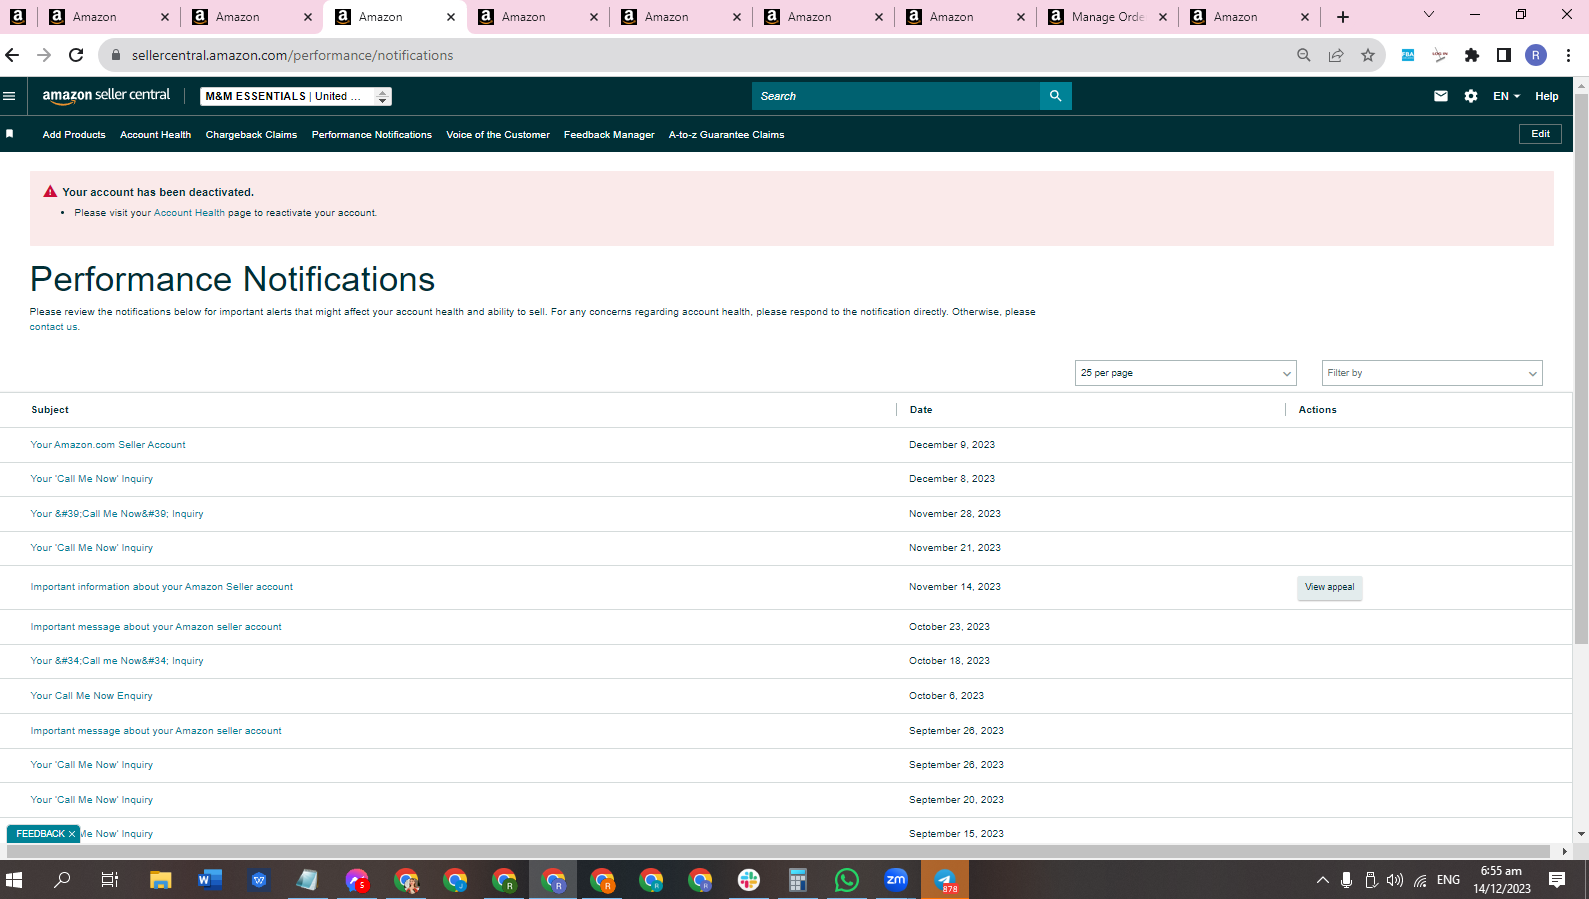Open A-to-z Guarantee Claims
Image resolution: width=1589 pixels, height=899 pixels.
pos(726,135)
